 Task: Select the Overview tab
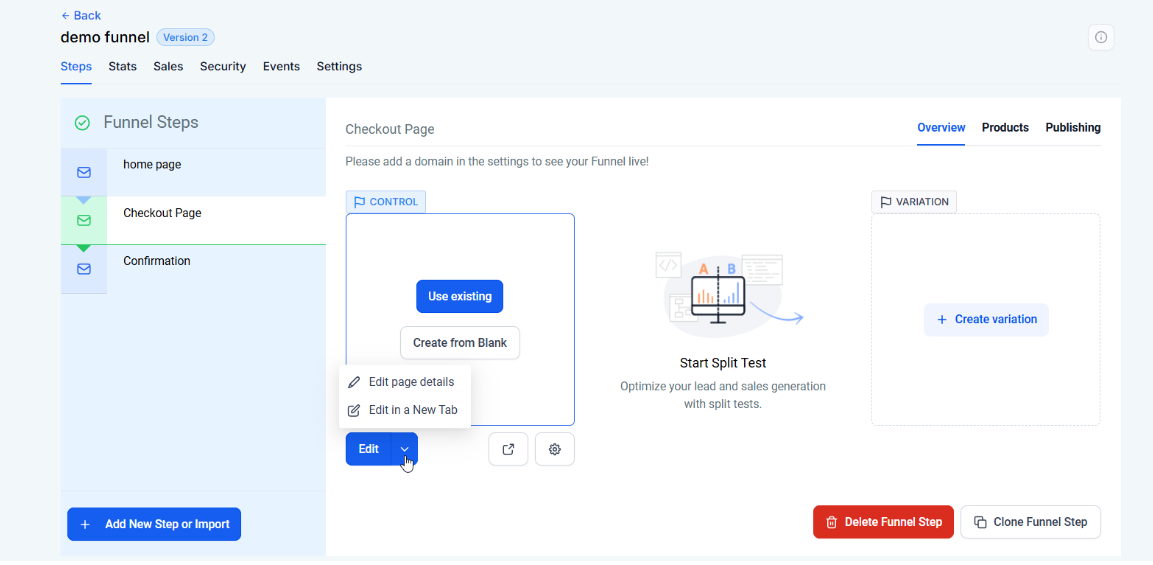click(941, 127)
